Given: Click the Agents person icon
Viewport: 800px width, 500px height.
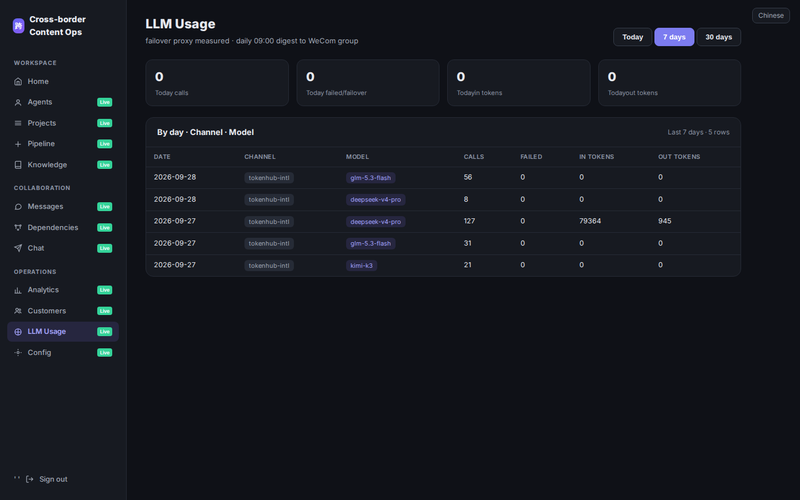Looking at the screenshot, I should point(18,103).
